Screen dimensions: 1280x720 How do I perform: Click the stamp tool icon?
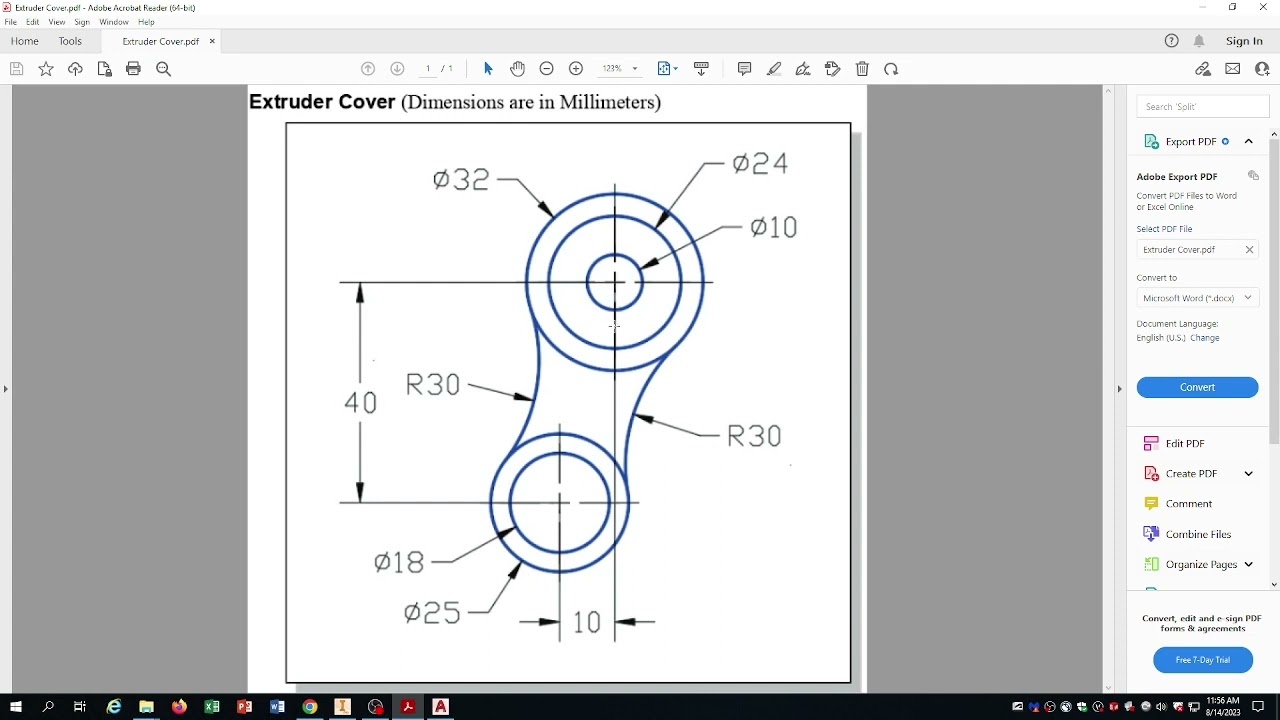pos(832,69)
